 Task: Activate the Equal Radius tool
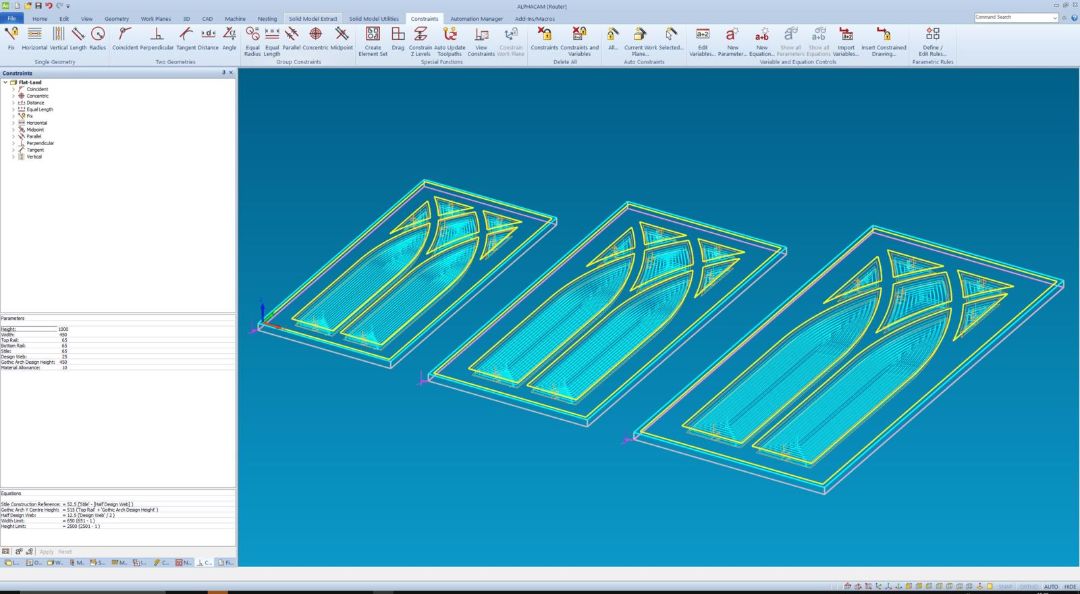[252, 41]
